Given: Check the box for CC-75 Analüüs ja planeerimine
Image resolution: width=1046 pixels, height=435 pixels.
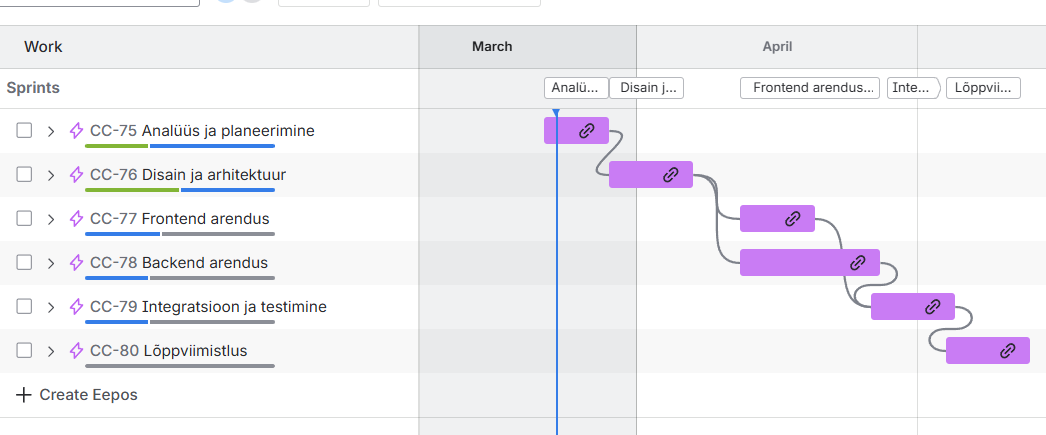Looking at the screenshot, I should pos(25,131).
